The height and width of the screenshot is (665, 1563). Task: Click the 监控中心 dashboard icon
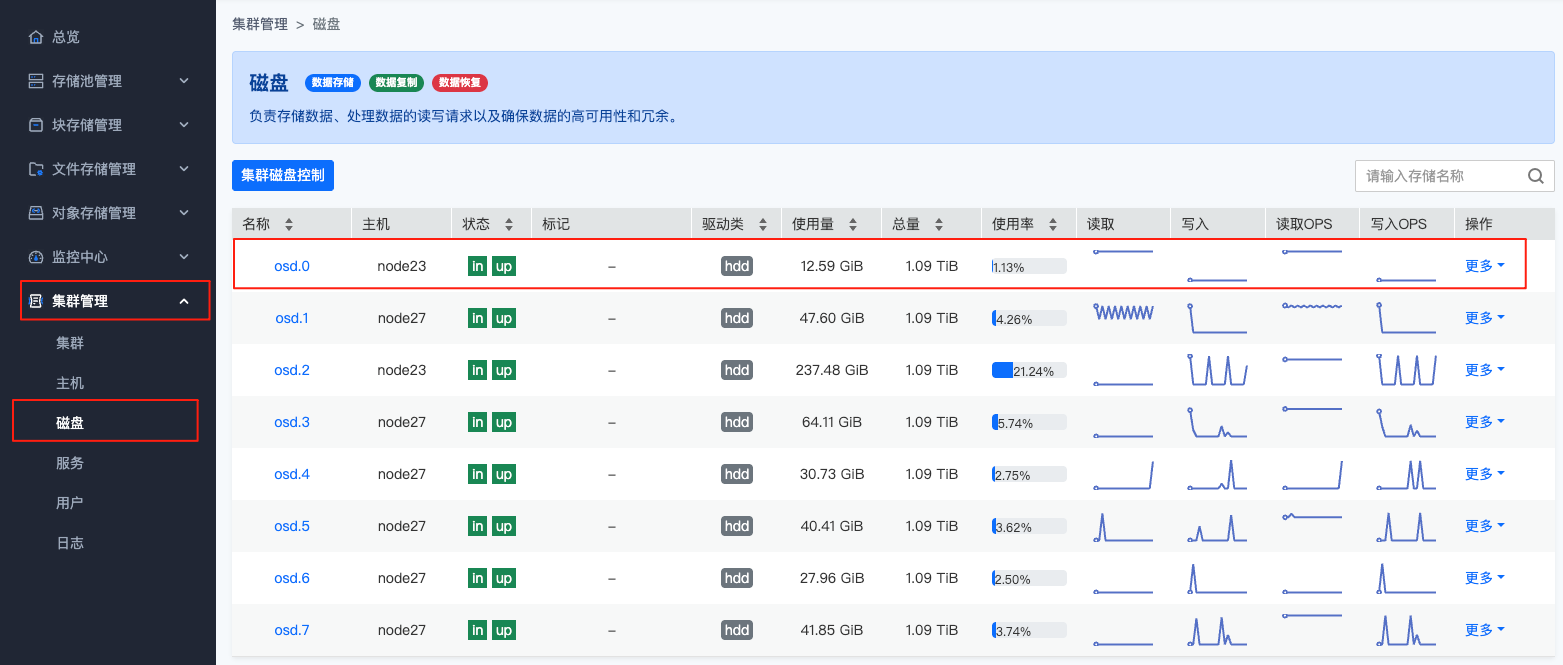(x=36, y=257)
